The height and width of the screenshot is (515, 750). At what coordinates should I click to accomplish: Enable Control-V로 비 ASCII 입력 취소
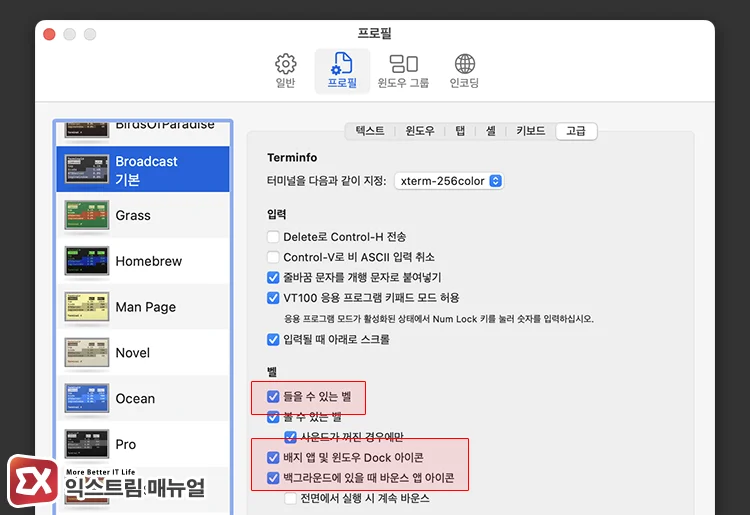(x=273, y=257)
